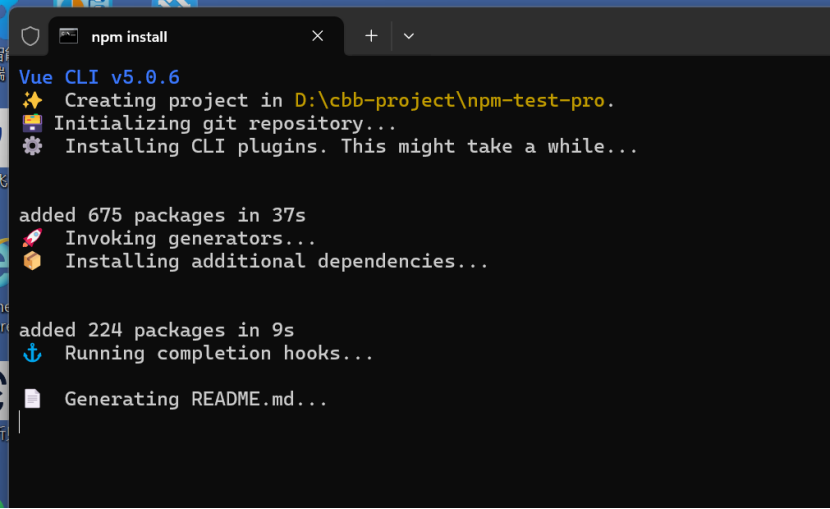Click the blinking cursor on the last line
This screenshot has width=830, height=509.
pos(20,422)
